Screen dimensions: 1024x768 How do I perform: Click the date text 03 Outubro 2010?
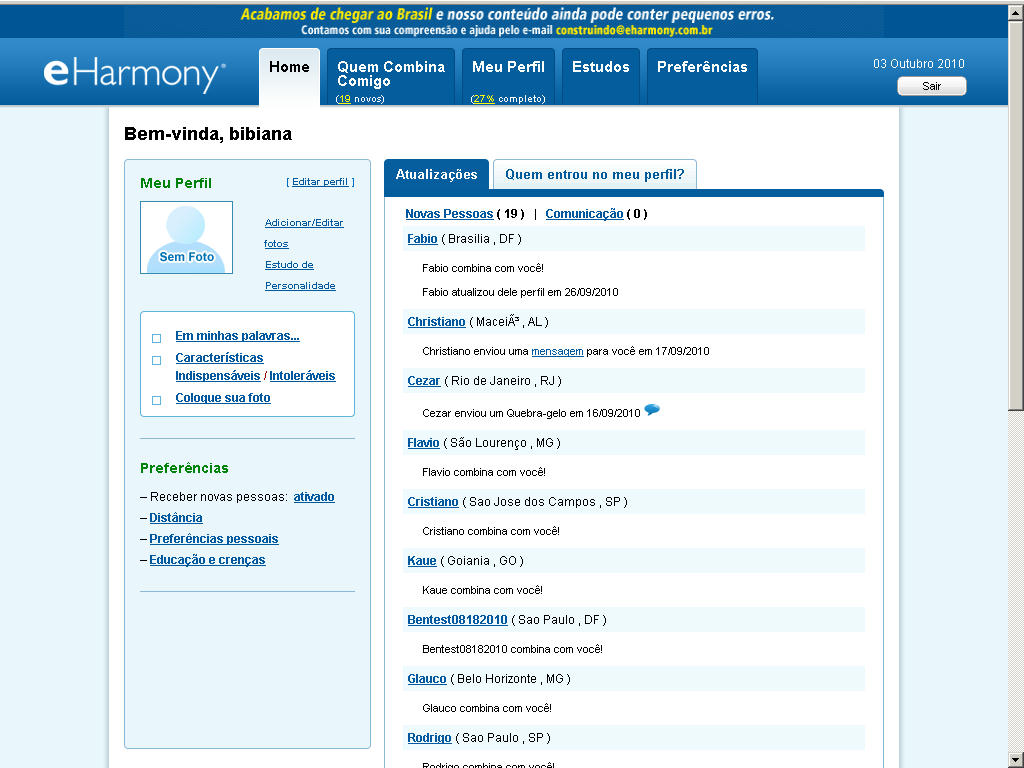[x=918, y=63]
